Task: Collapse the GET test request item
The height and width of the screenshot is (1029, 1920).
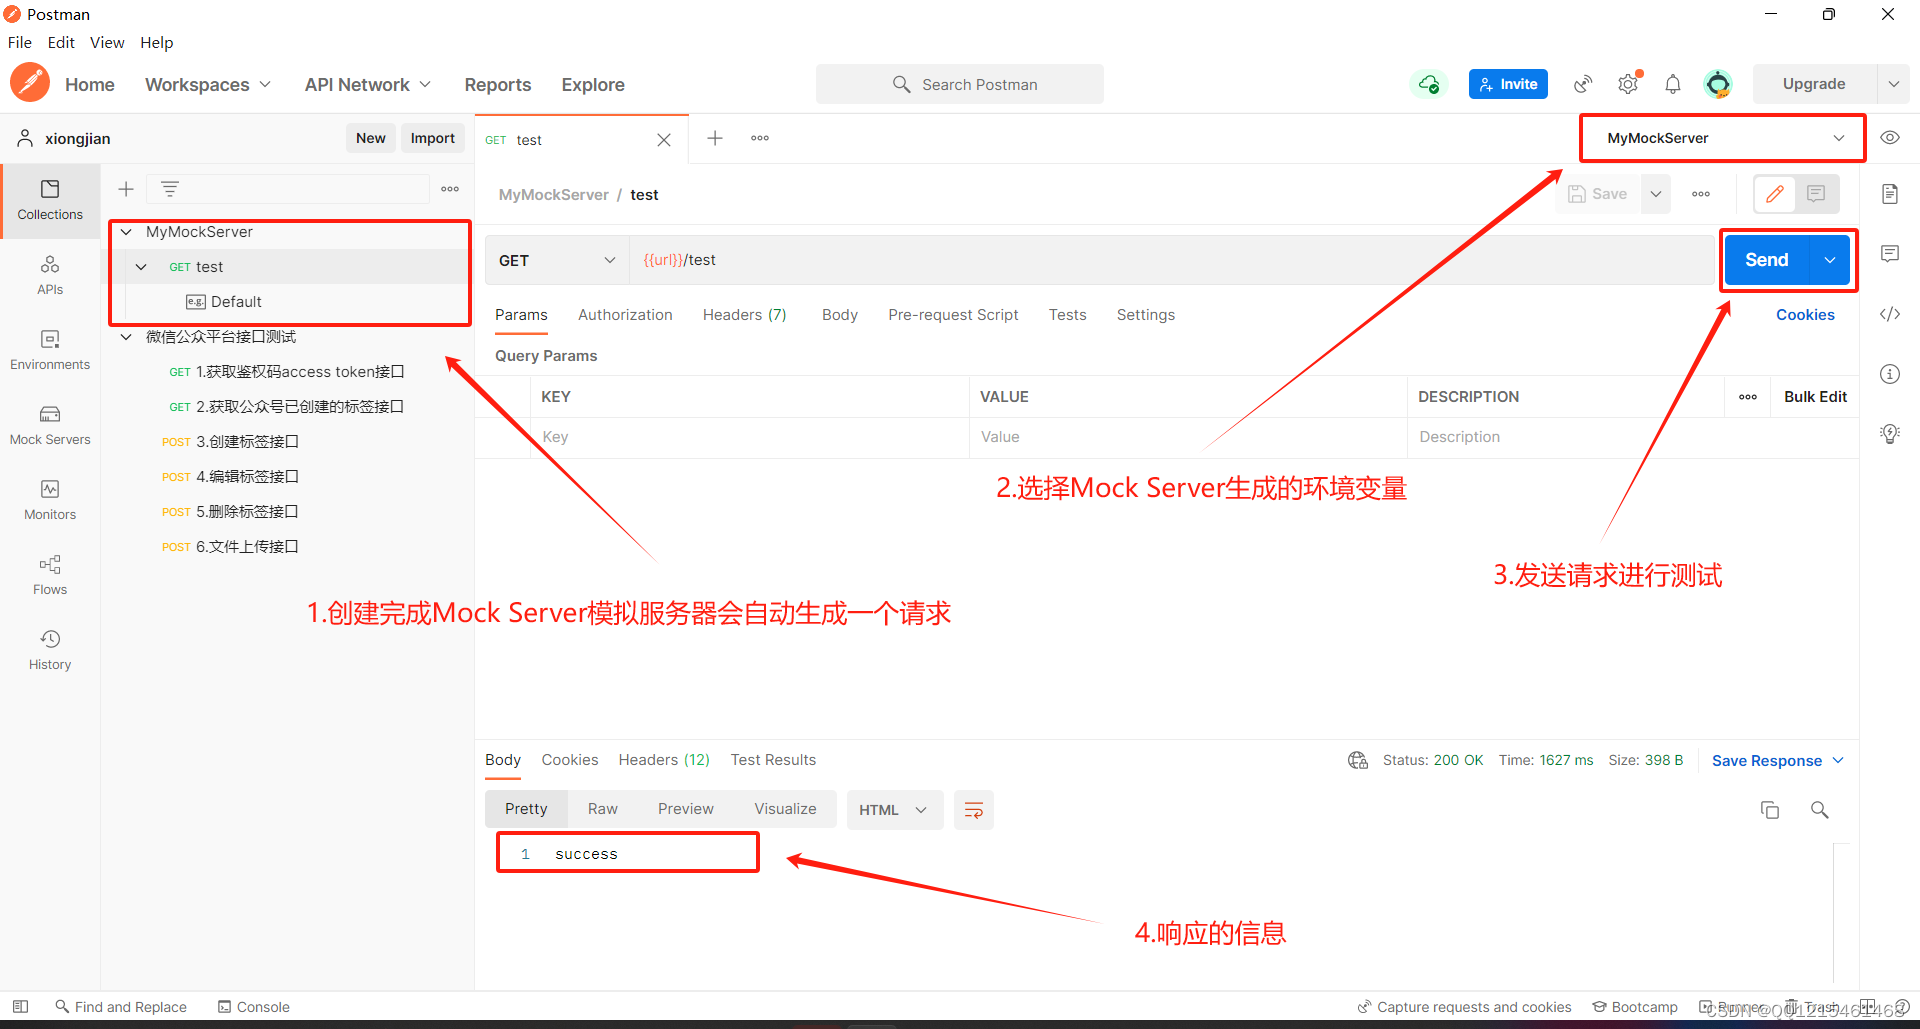Action: click(141, 267)
